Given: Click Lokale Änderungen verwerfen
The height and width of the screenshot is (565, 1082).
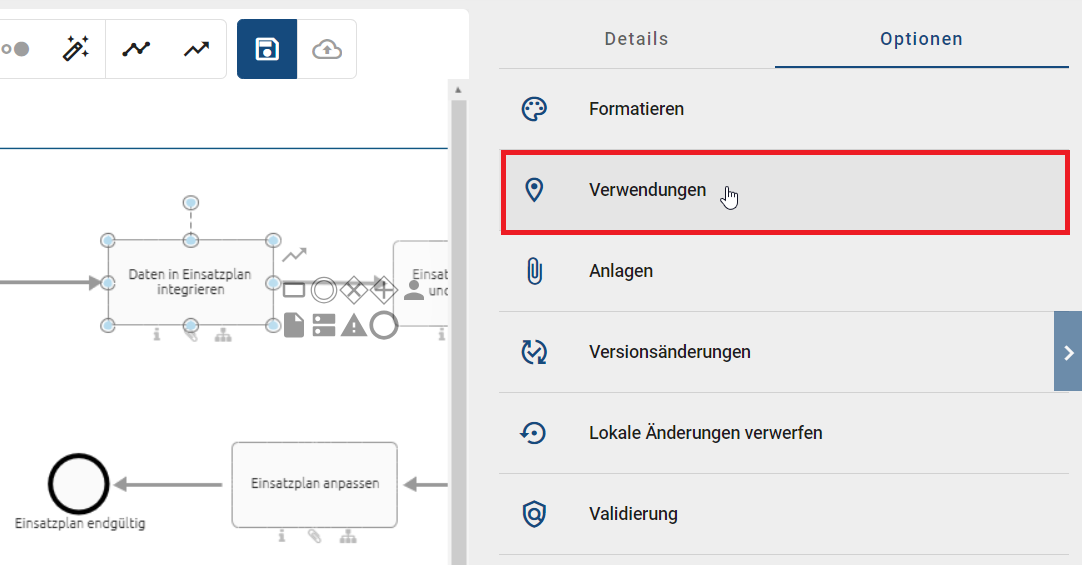Looking at the screenshot, I should click(x=705, y=433).
